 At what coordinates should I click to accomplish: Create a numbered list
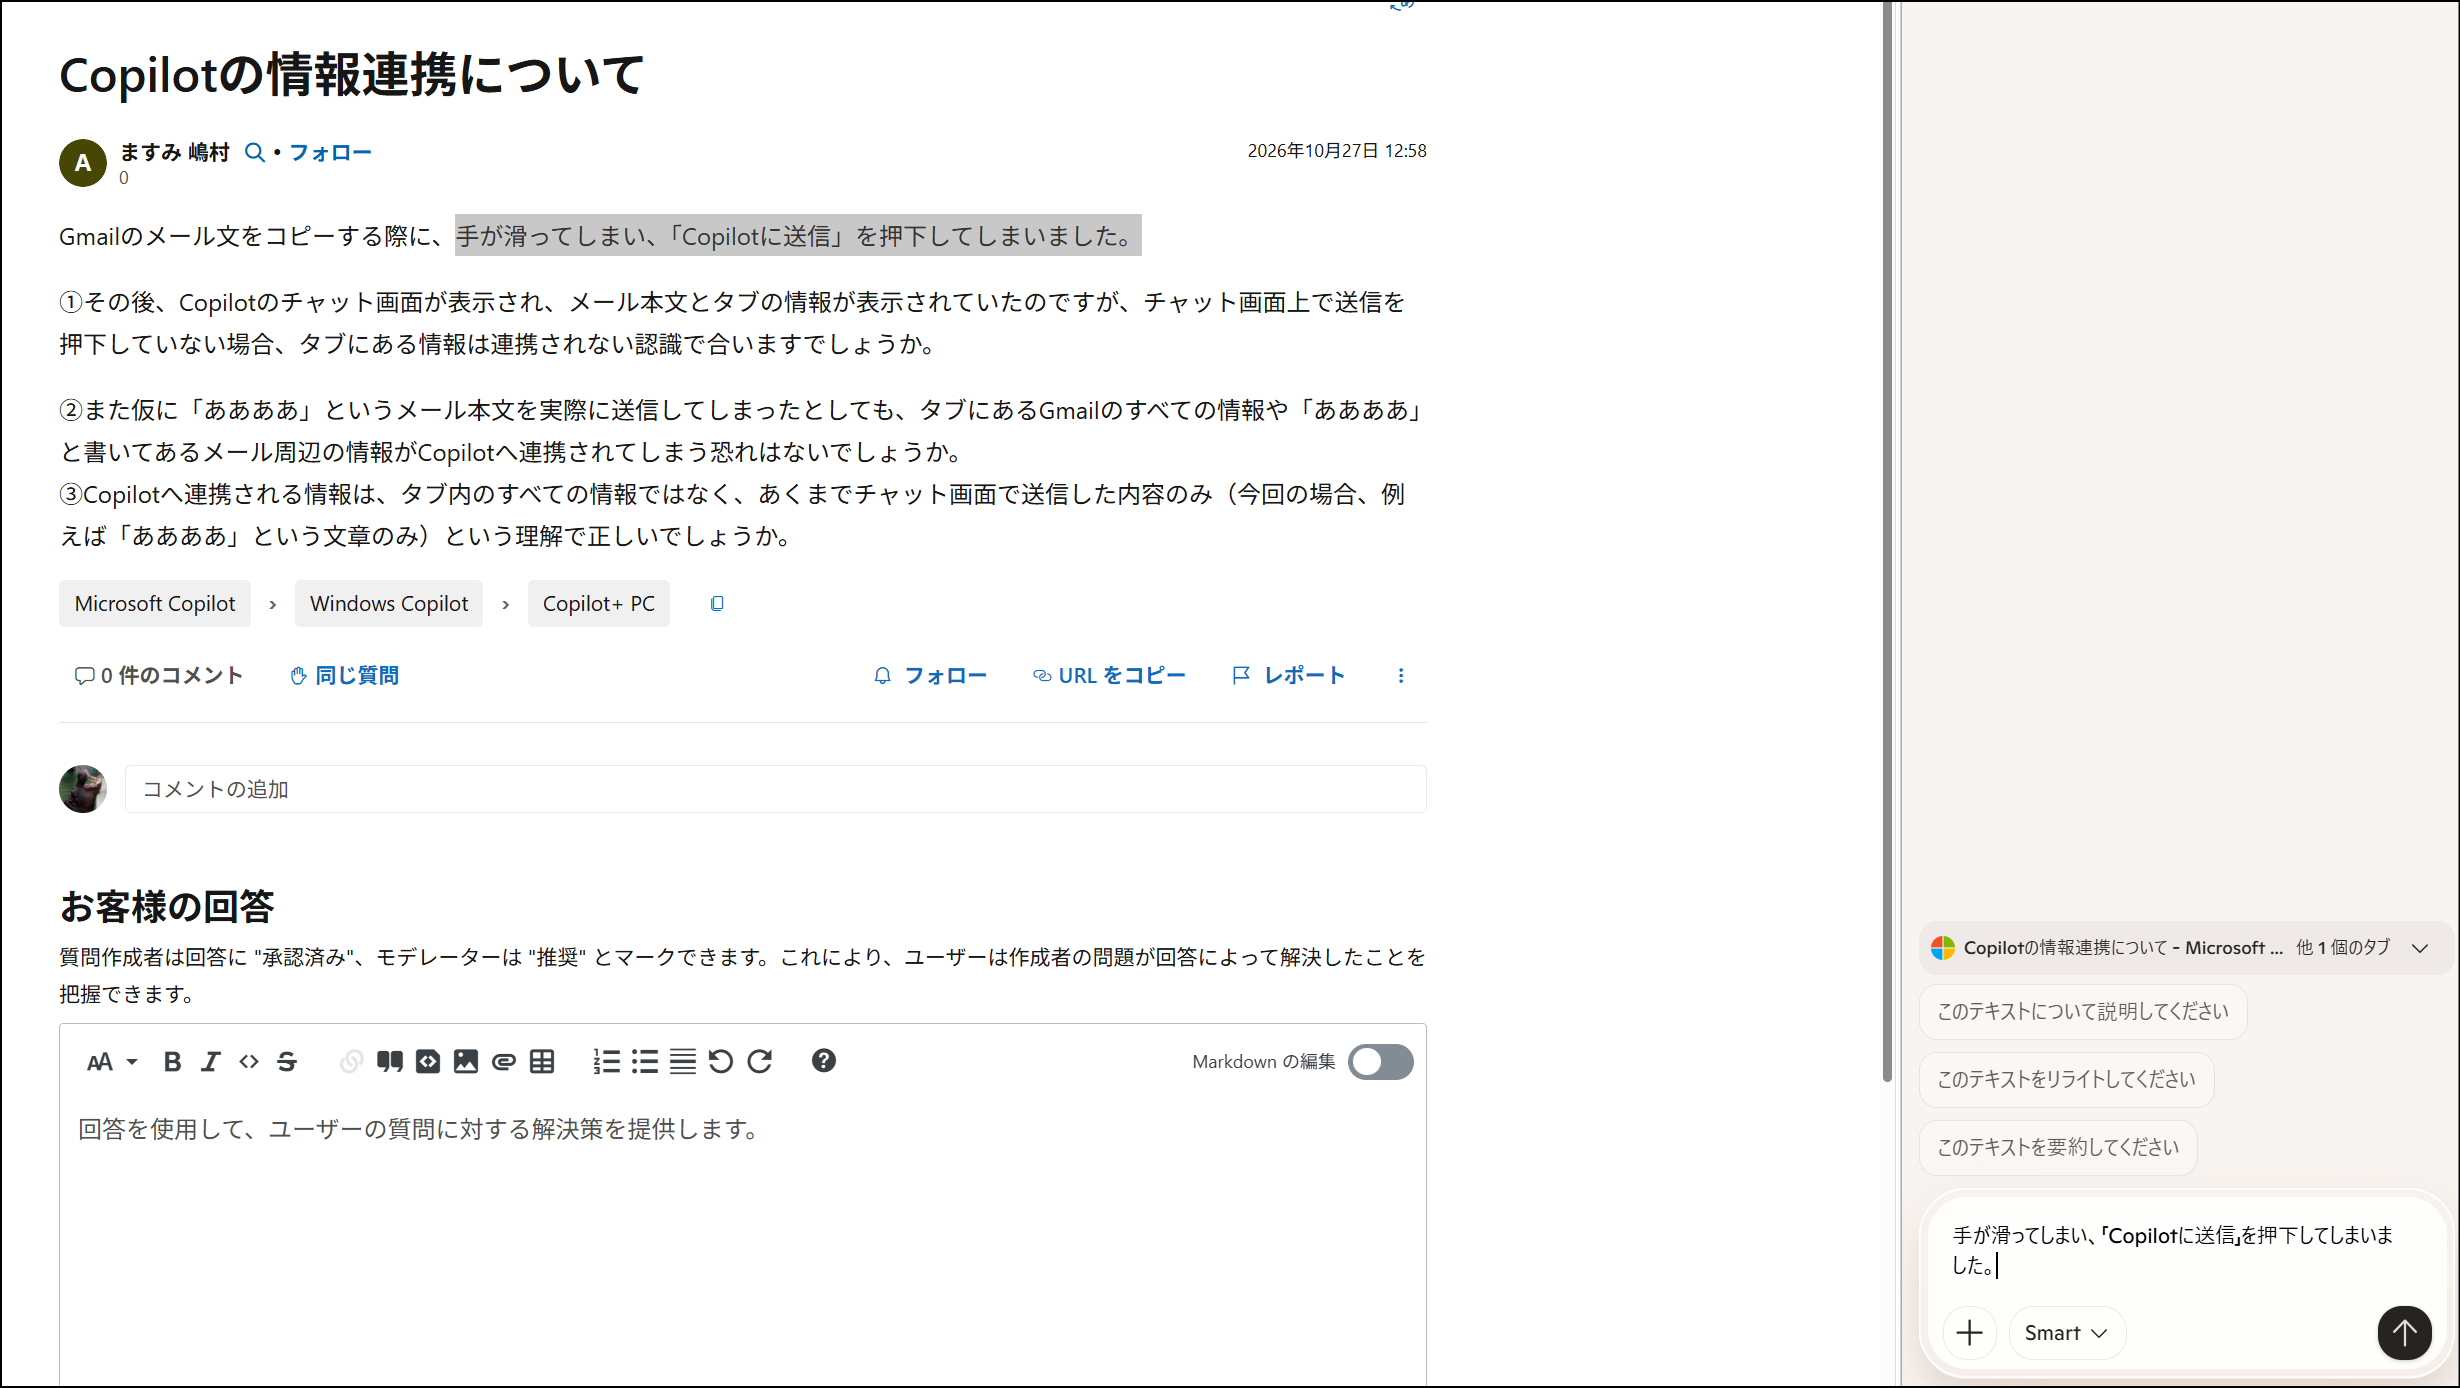(x=607, y=1062)
